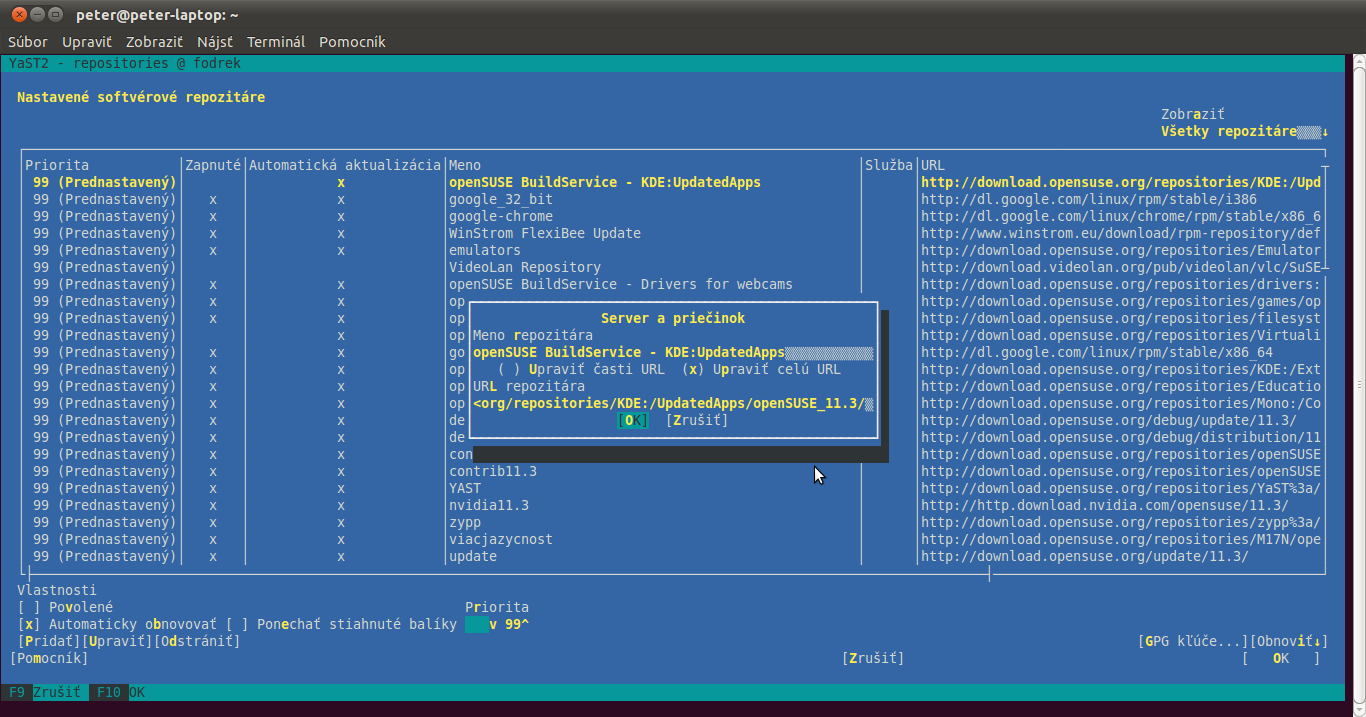Click the URL 'http://download.opensuse.org/update/11.3/'
This screenshot has width=1366, height=717.
click(1085, 557)
